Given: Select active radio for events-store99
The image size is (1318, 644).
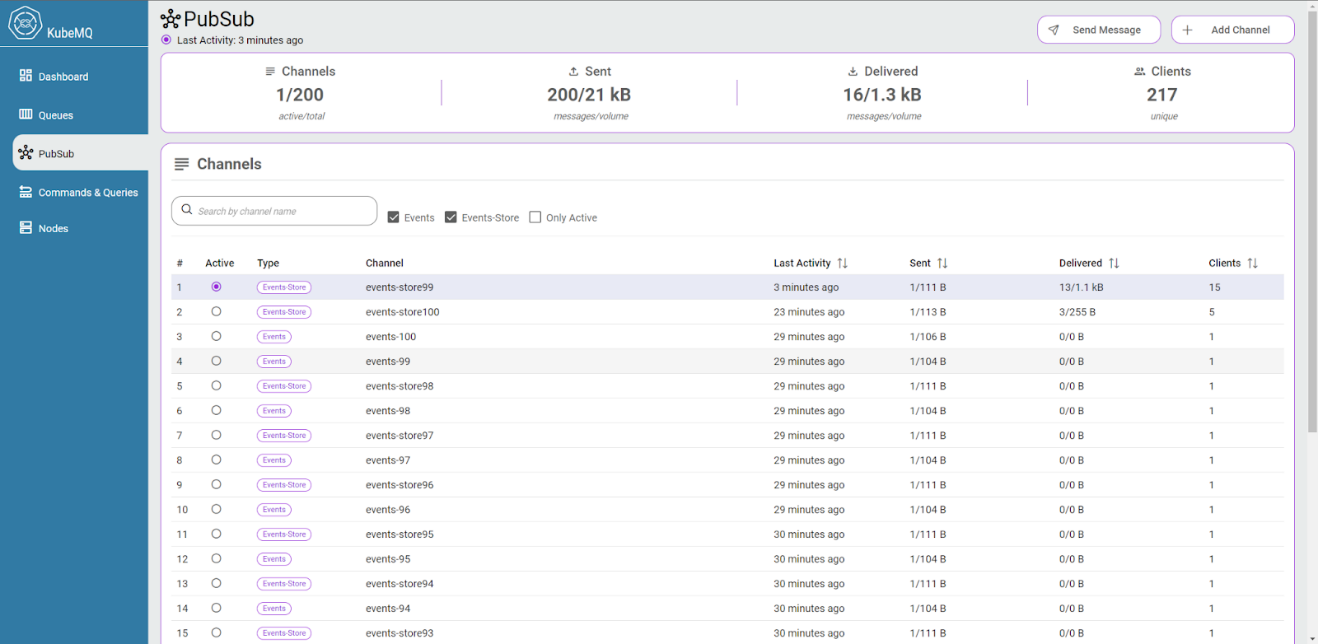Looking at the screenshot, I should 216,287.
